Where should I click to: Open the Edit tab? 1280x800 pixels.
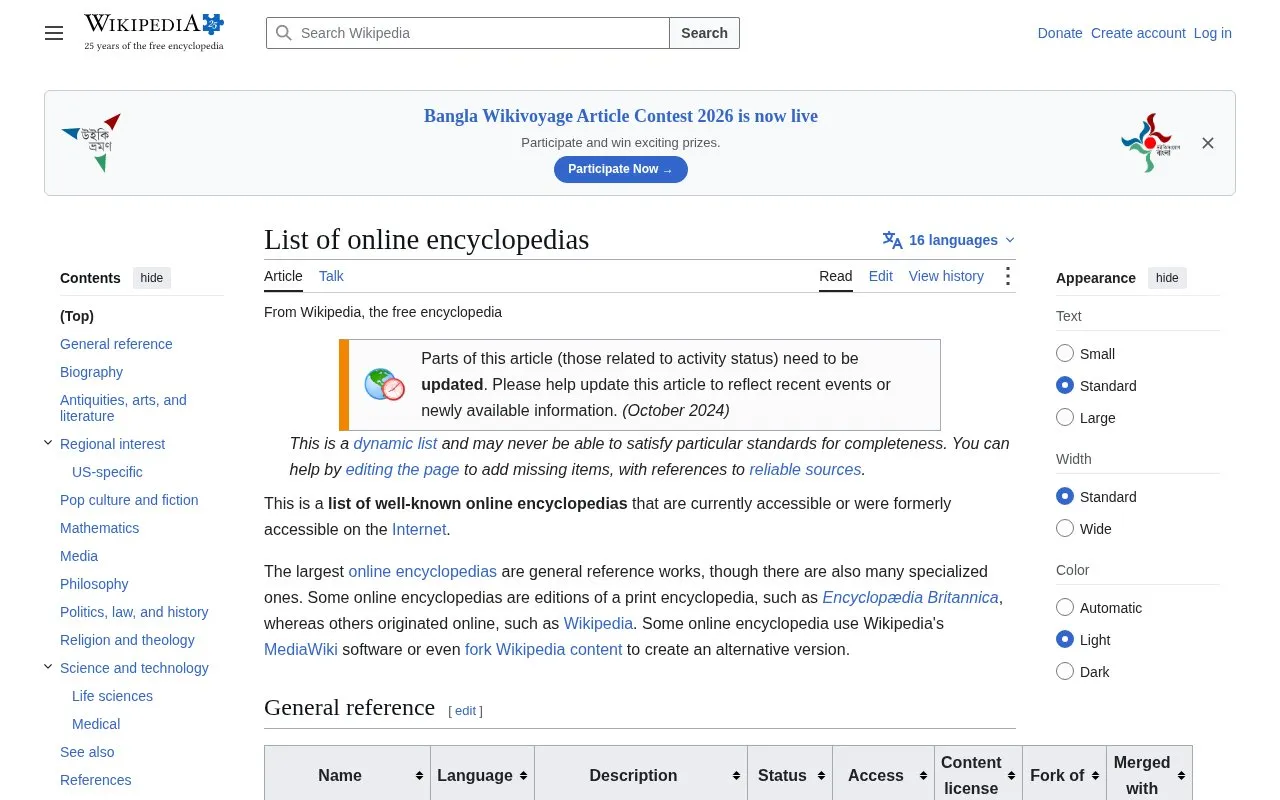point(881,276)
